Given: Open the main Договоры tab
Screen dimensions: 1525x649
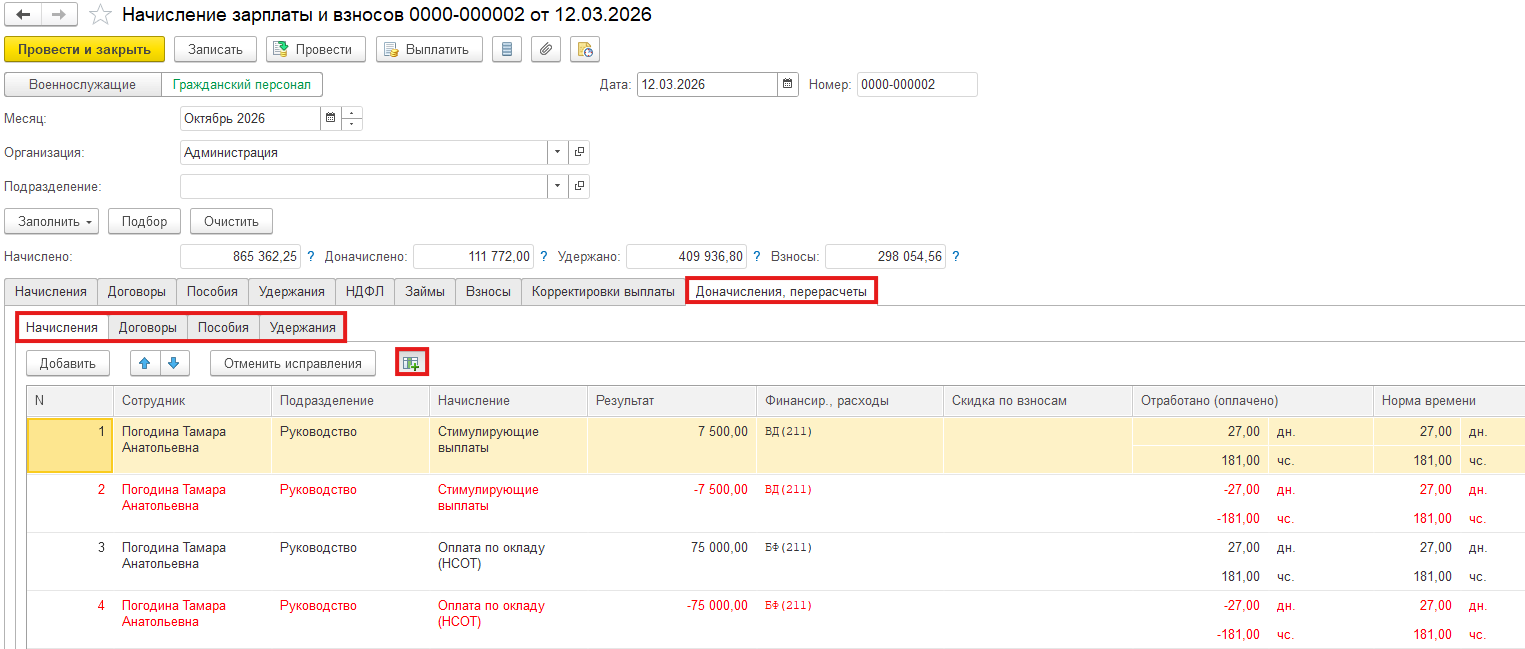Looking at the screenshot, I should 137,292.
